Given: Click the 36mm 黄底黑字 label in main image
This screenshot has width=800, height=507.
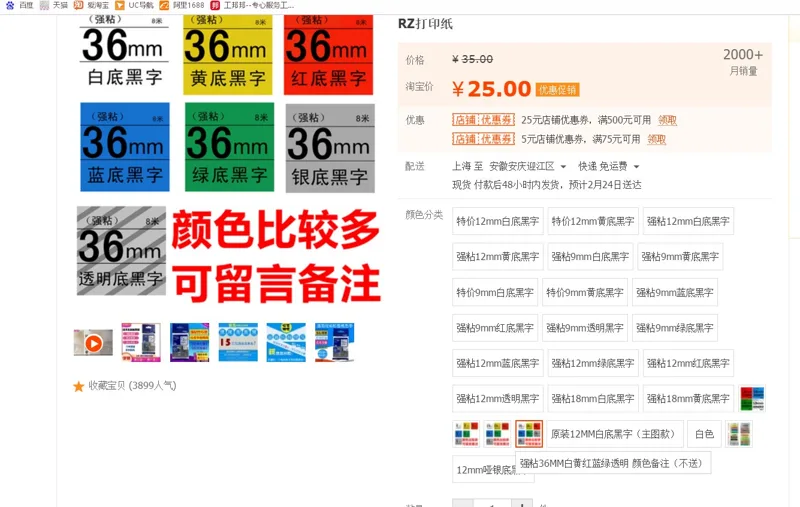Looking at the screenshot, I should [x=227, y=54].
